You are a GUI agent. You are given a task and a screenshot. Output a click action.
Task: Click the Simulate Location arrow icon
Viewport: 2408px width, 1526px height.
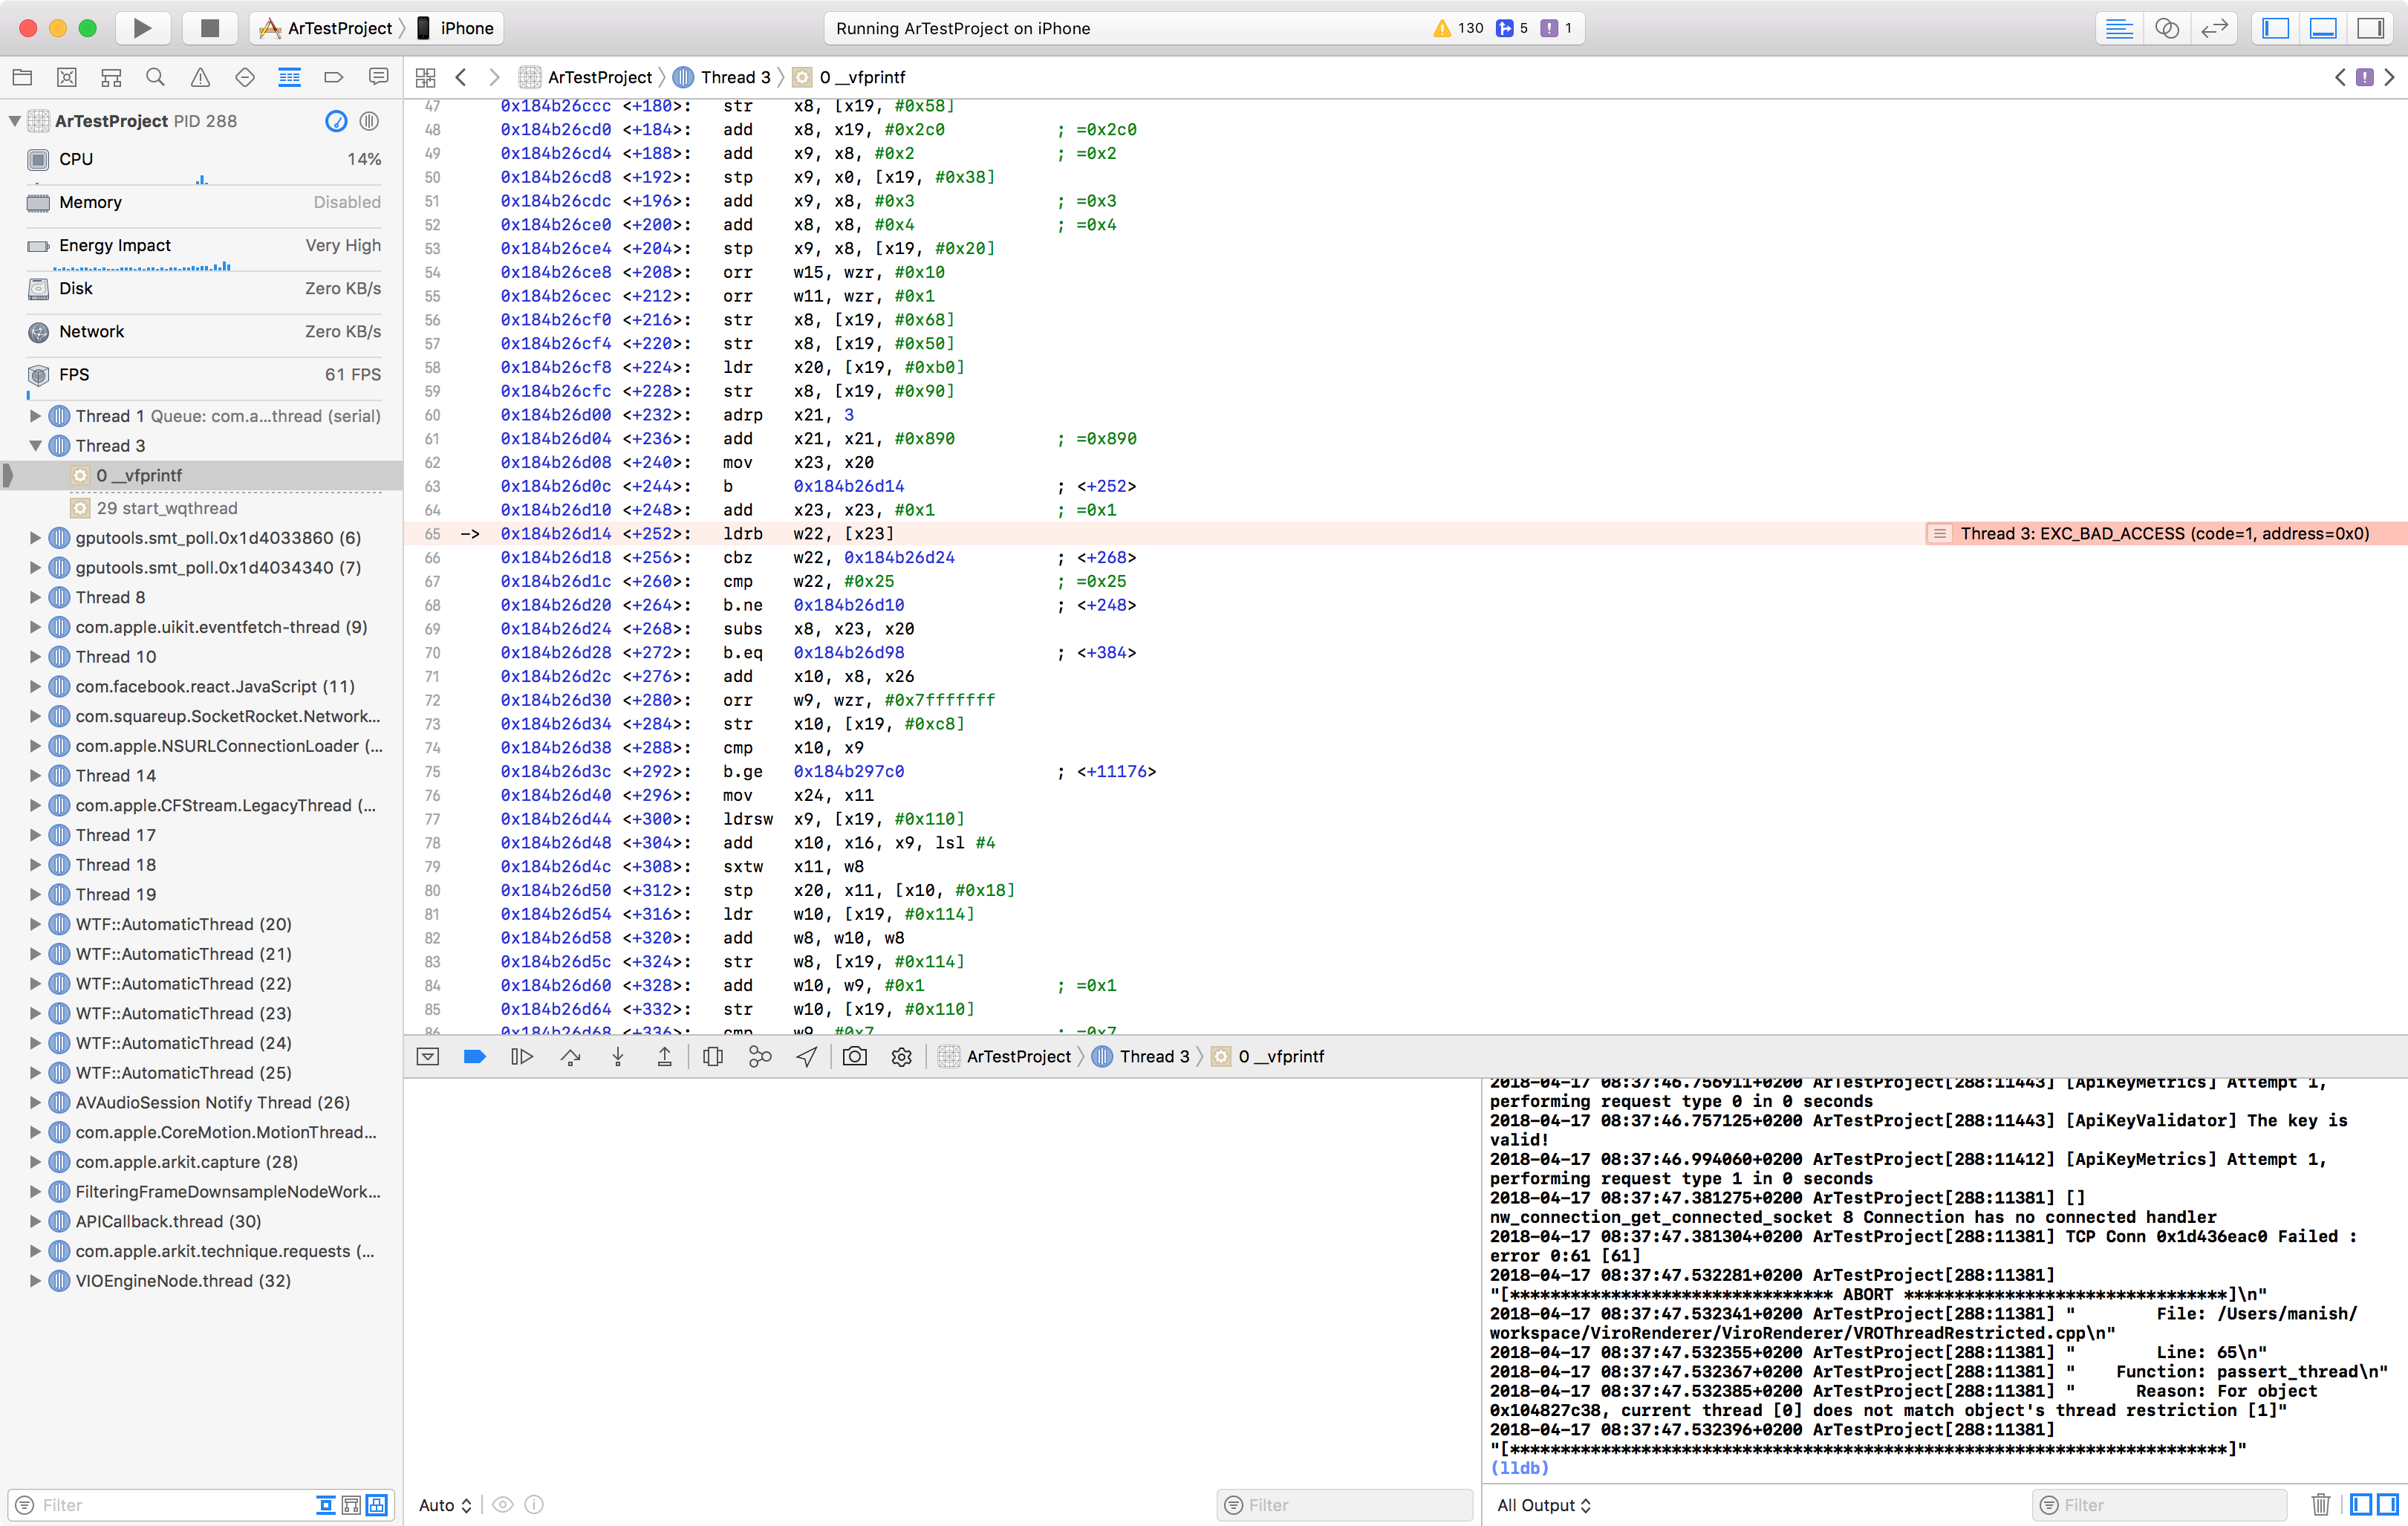[x=807, y=1056]
